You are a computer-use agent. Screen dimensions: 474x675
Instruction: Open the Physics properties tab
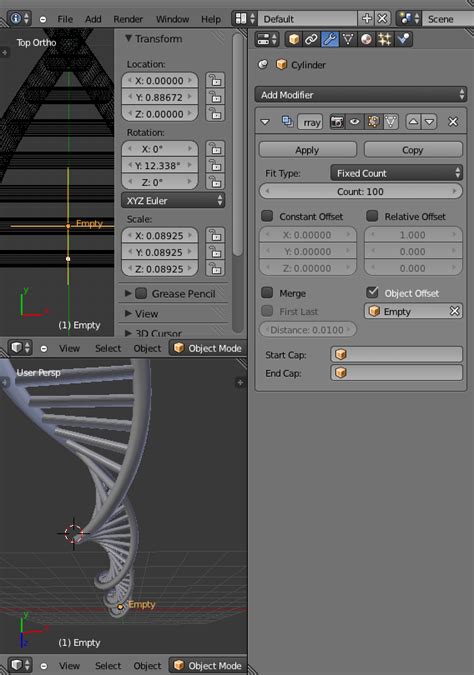[x=403, y=39]
